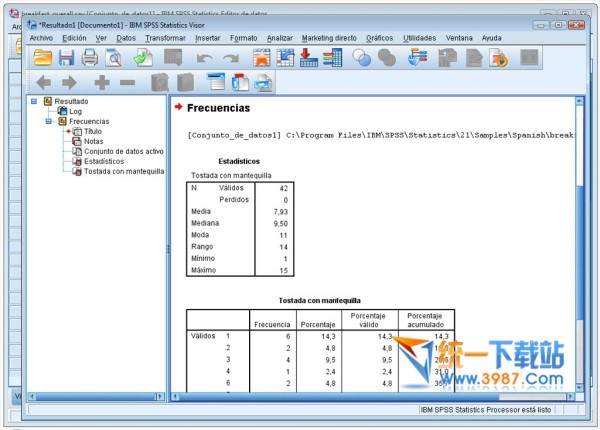The image size is (600, 430).
Task: Open the Ayuda menu
Action: pyautogui.click(x=491, y=38)
